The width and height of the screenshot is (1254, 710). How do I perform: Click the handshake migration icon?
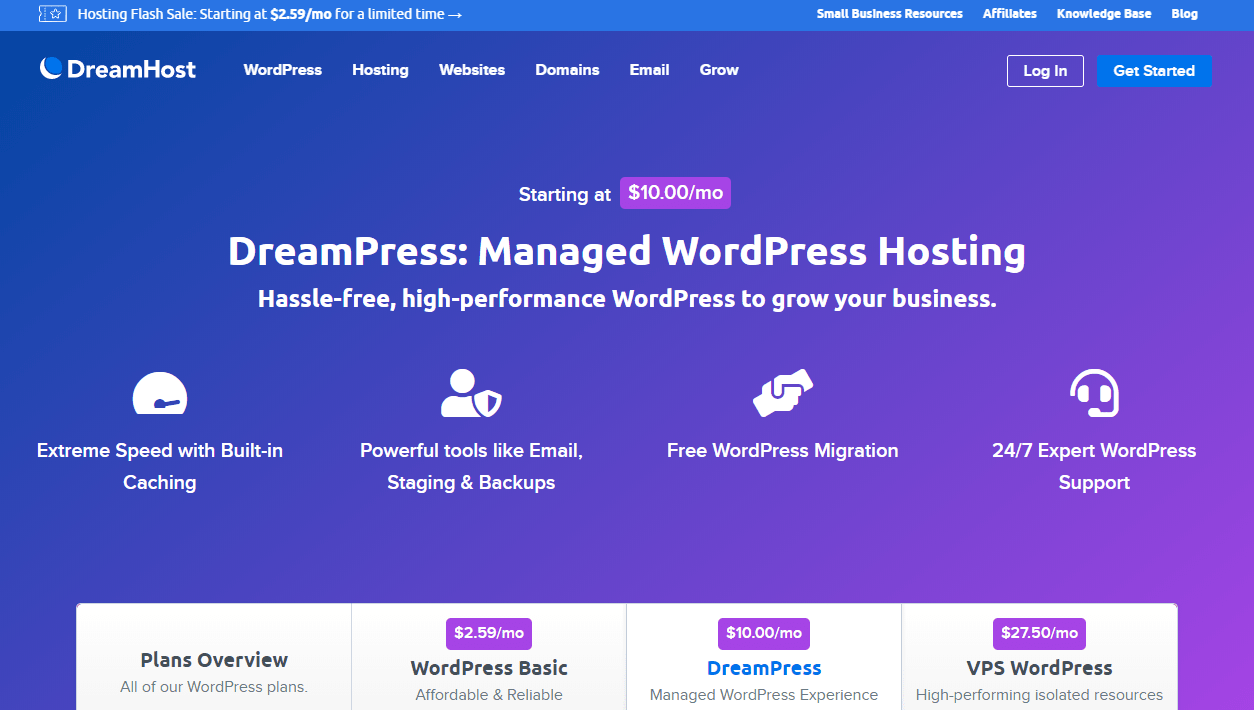click(x=783, y=393)
